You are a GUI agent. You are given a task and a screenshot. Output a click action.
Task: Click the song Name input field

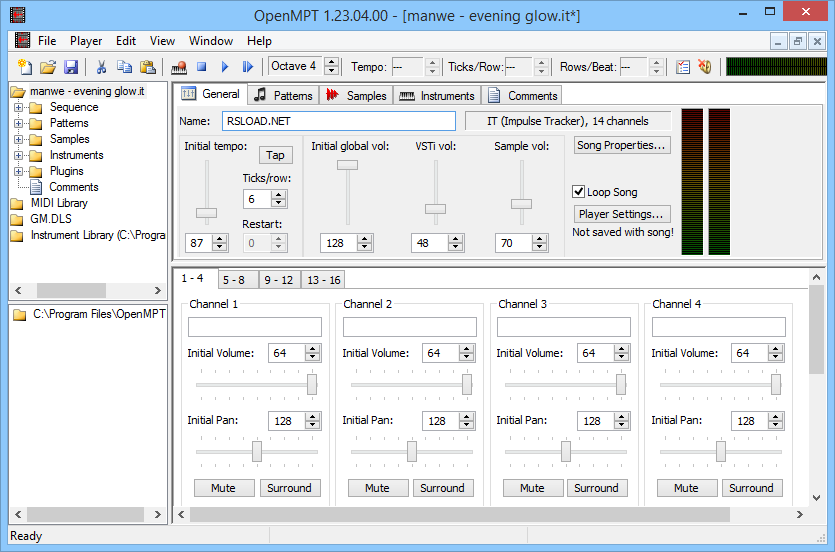tap(339, 121)
